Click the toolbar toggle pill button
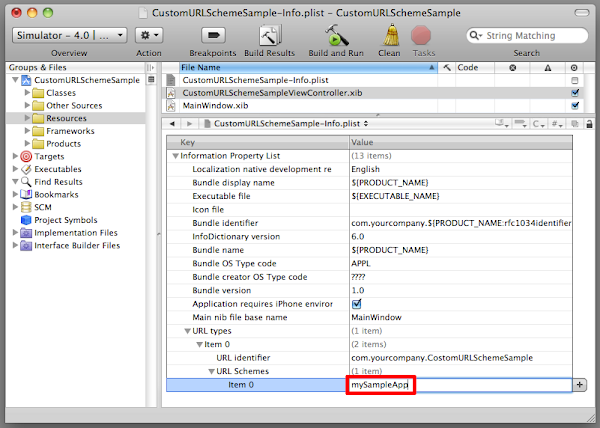 tap(582, 13)
